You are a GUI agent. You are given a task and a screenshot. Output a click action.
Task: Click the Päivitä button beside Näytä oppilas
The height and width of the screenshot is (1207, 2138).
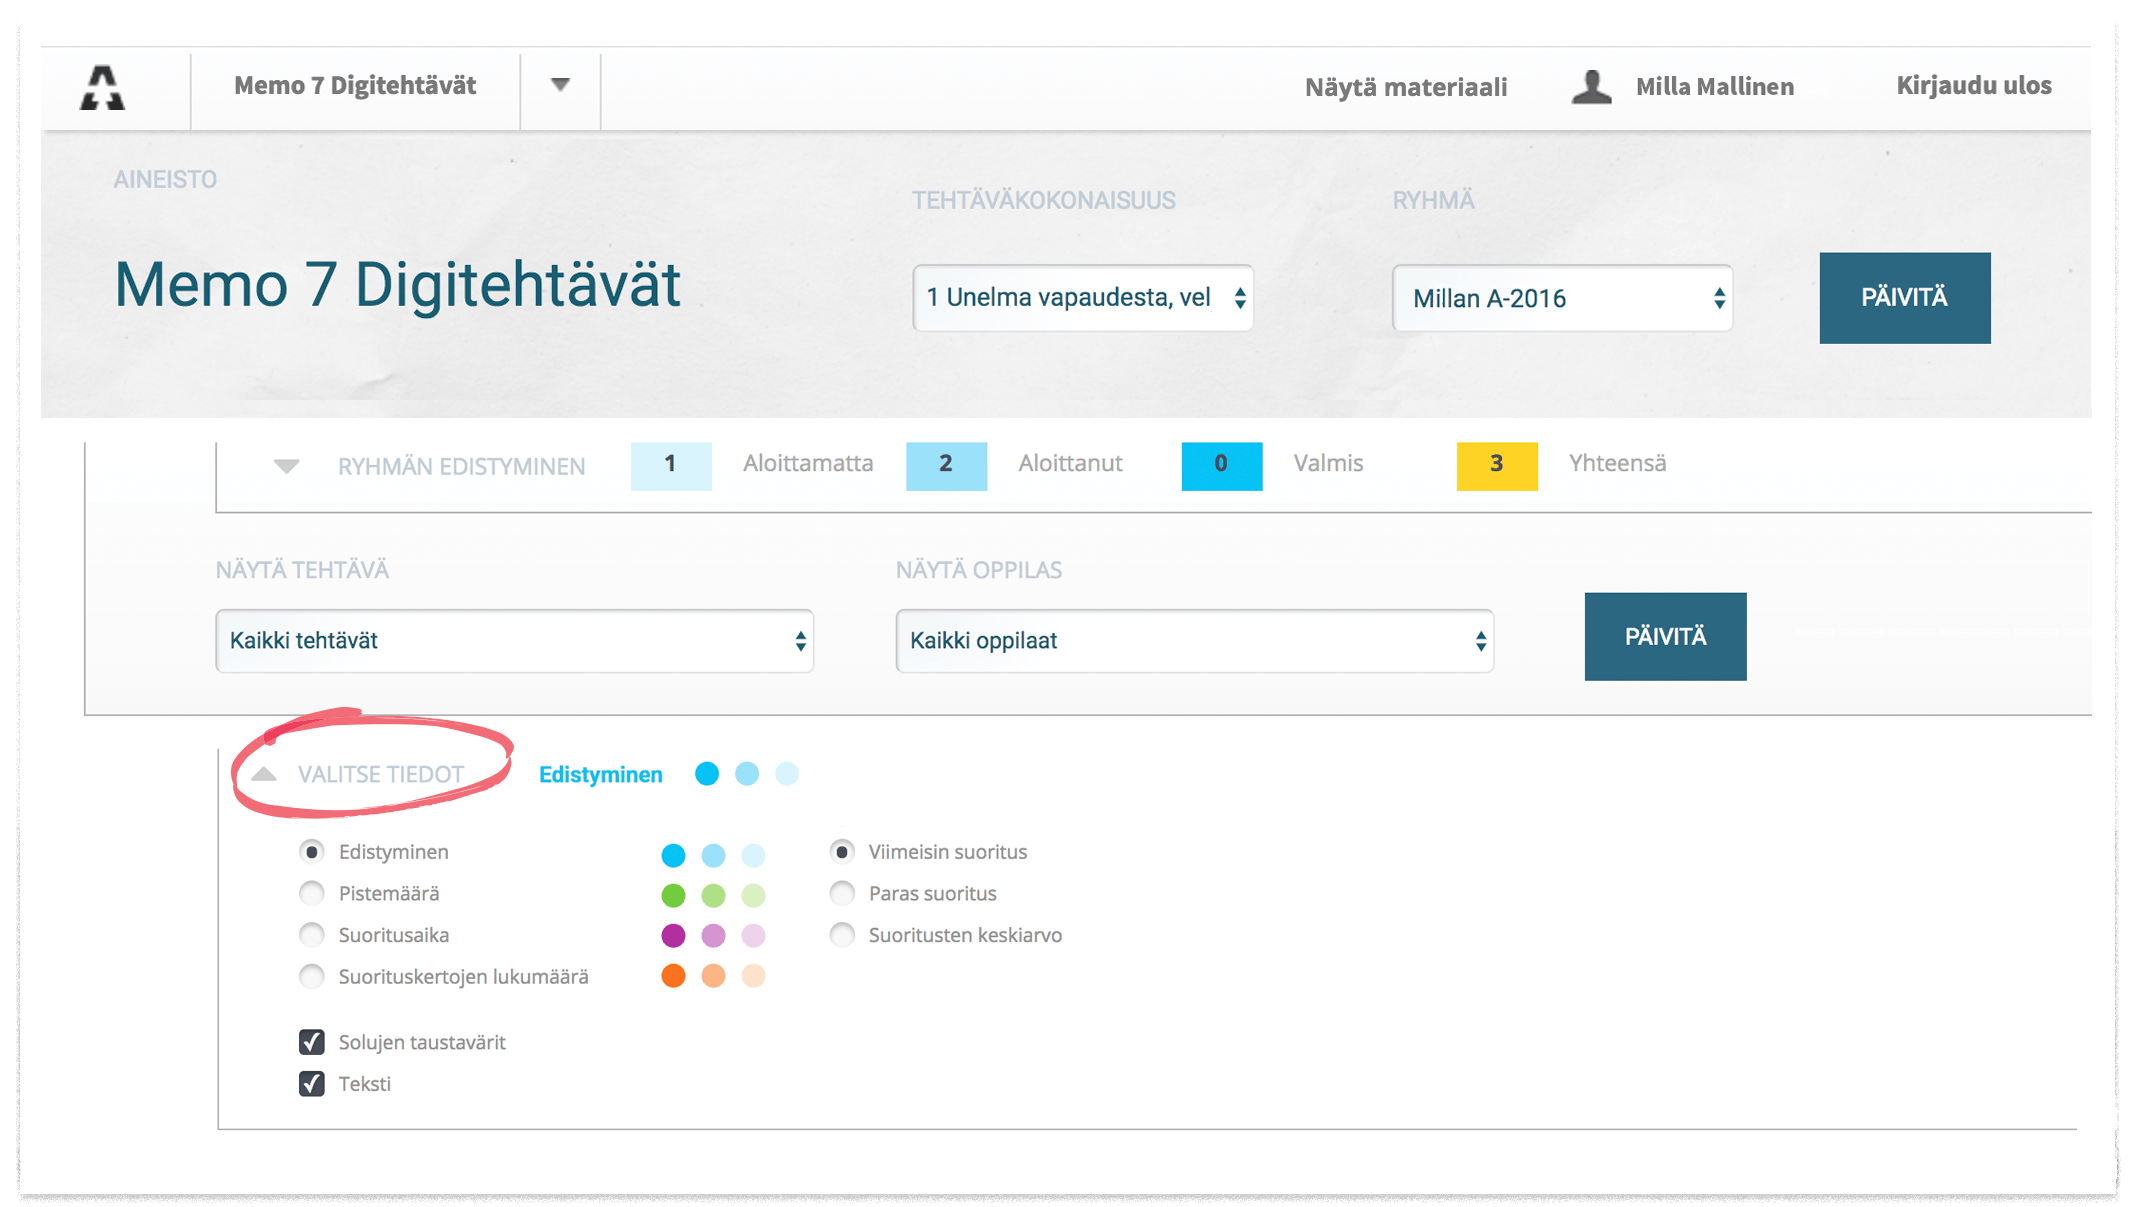(1665, 637)
